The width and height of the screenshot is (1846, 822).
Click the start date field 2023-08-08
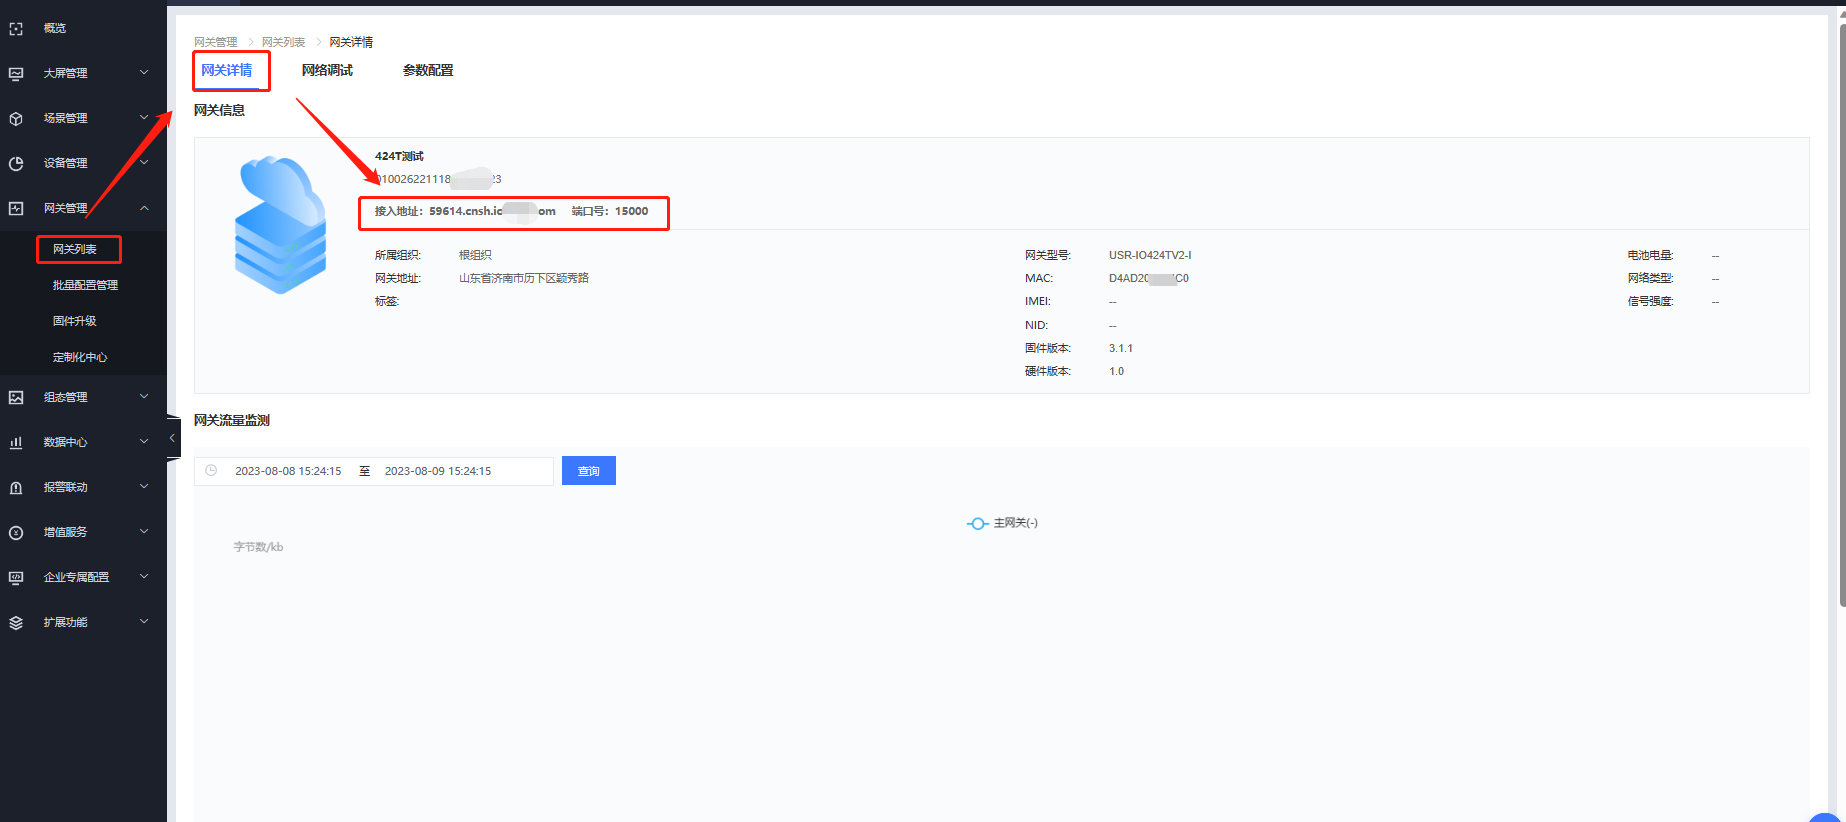point(288,471)
